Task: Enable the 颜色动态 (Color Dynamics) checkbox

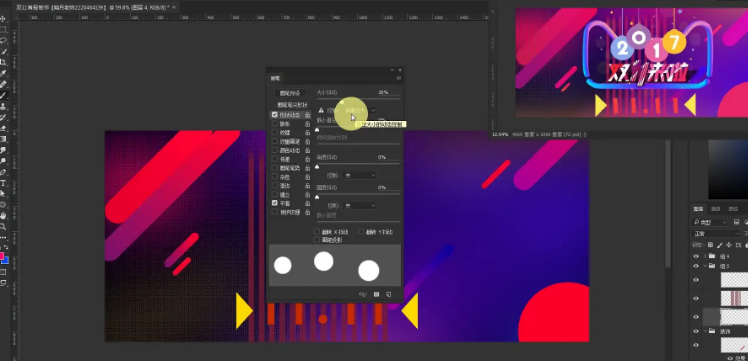Action: (274, 150)
